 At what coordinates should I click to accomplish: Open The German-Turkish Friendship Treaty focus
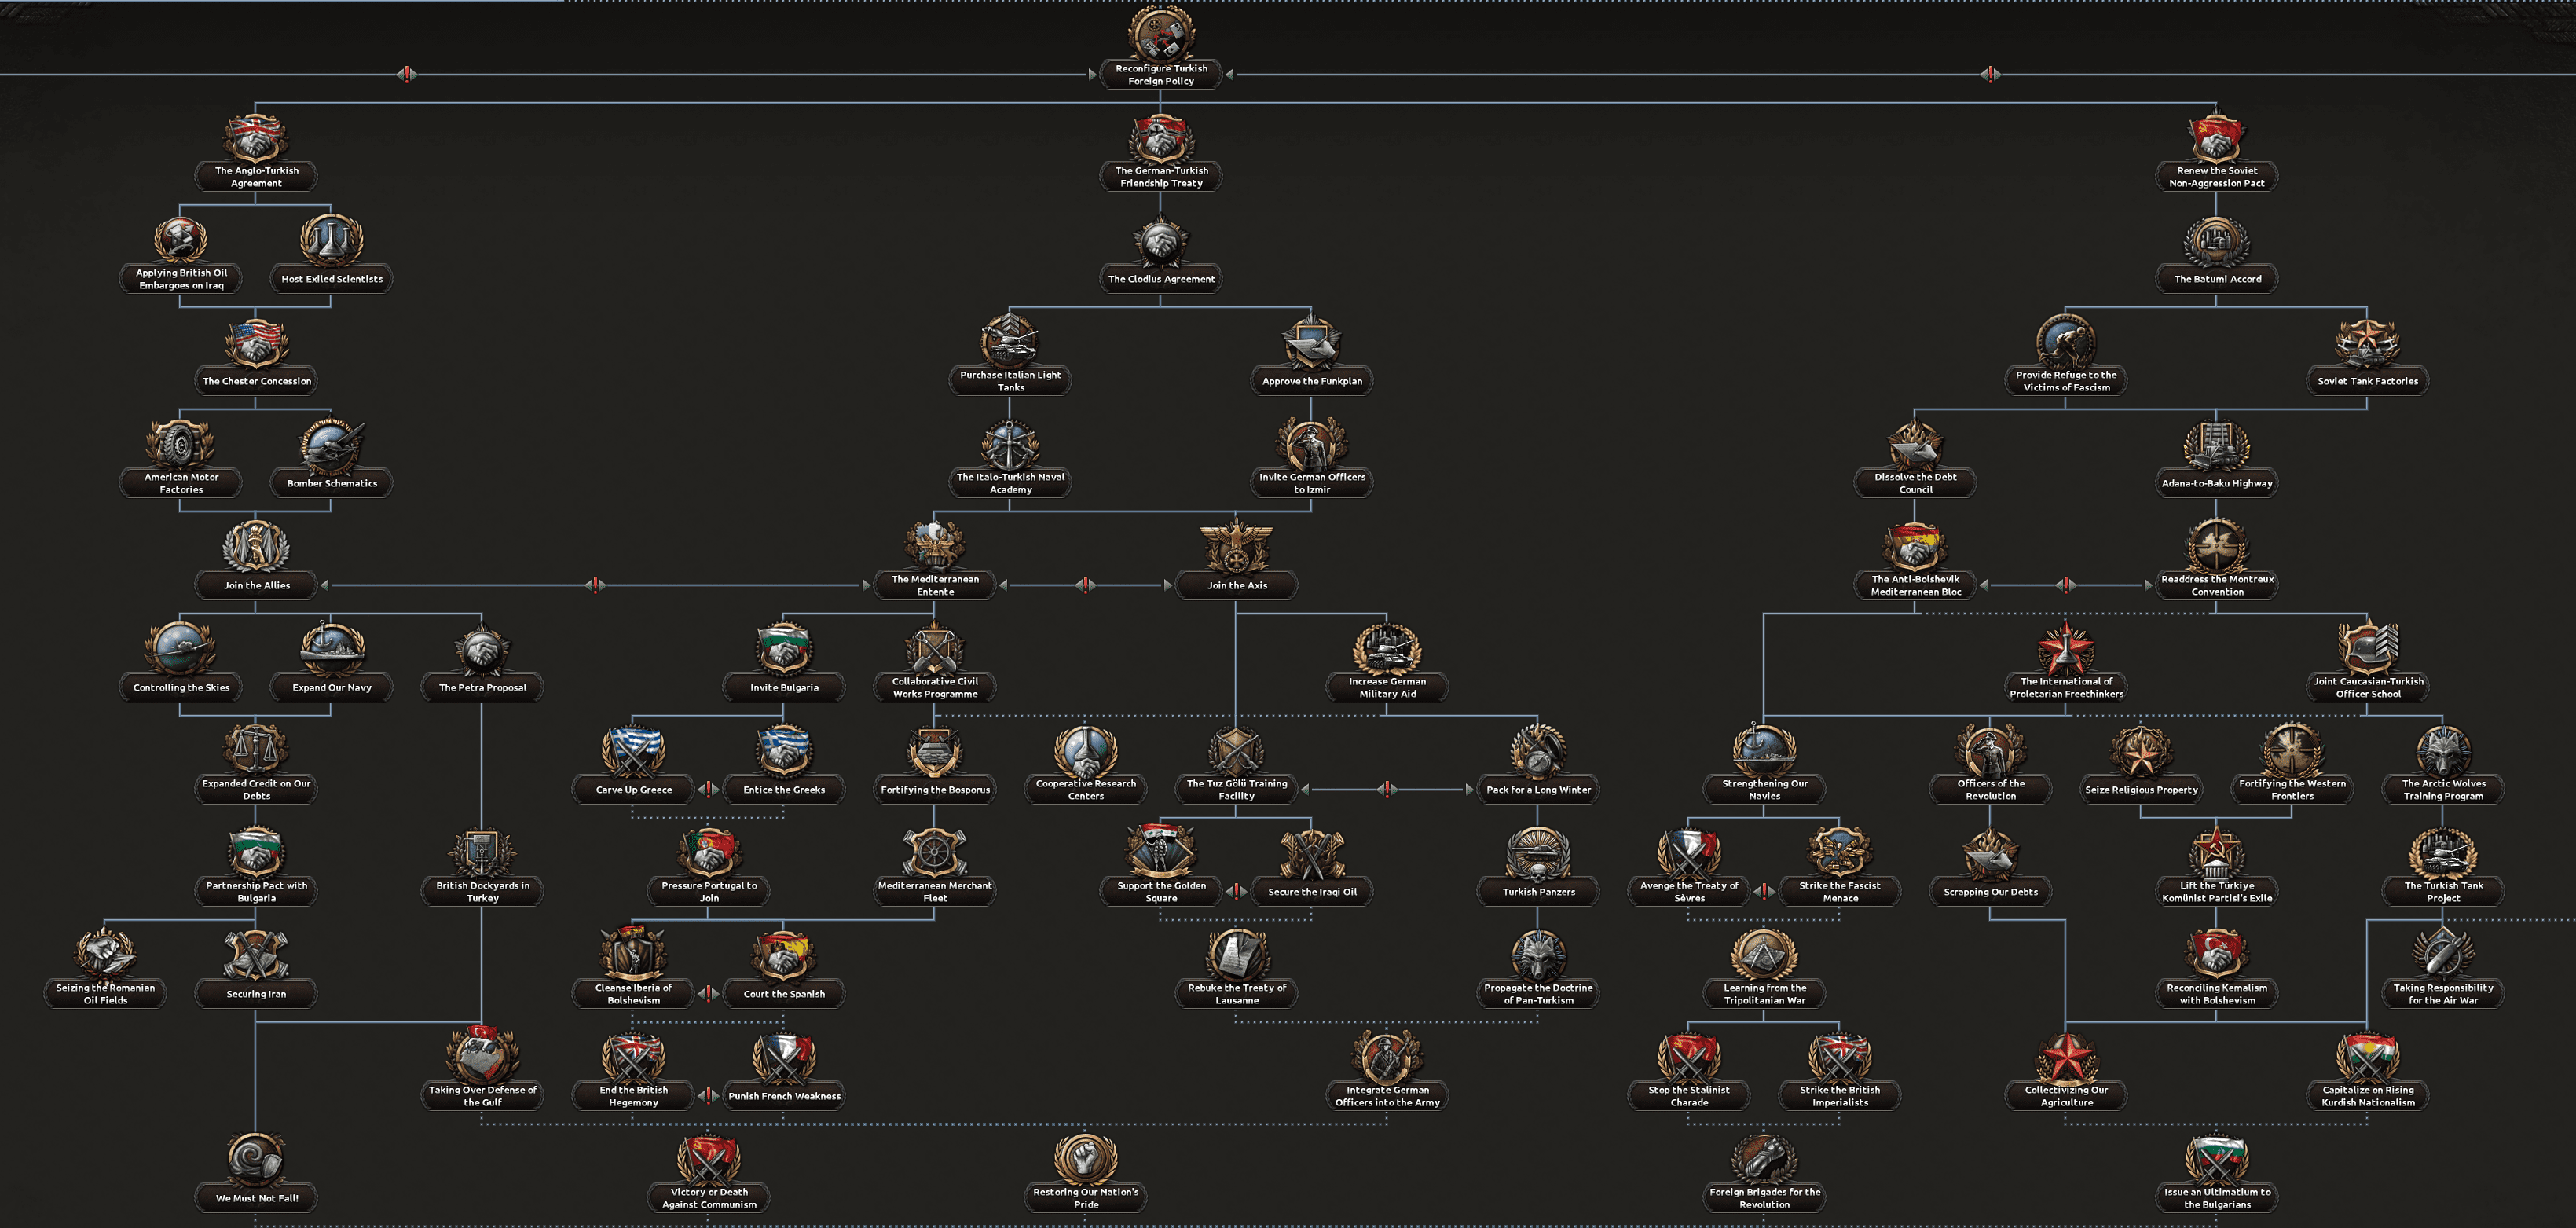tap(1161, 138)
